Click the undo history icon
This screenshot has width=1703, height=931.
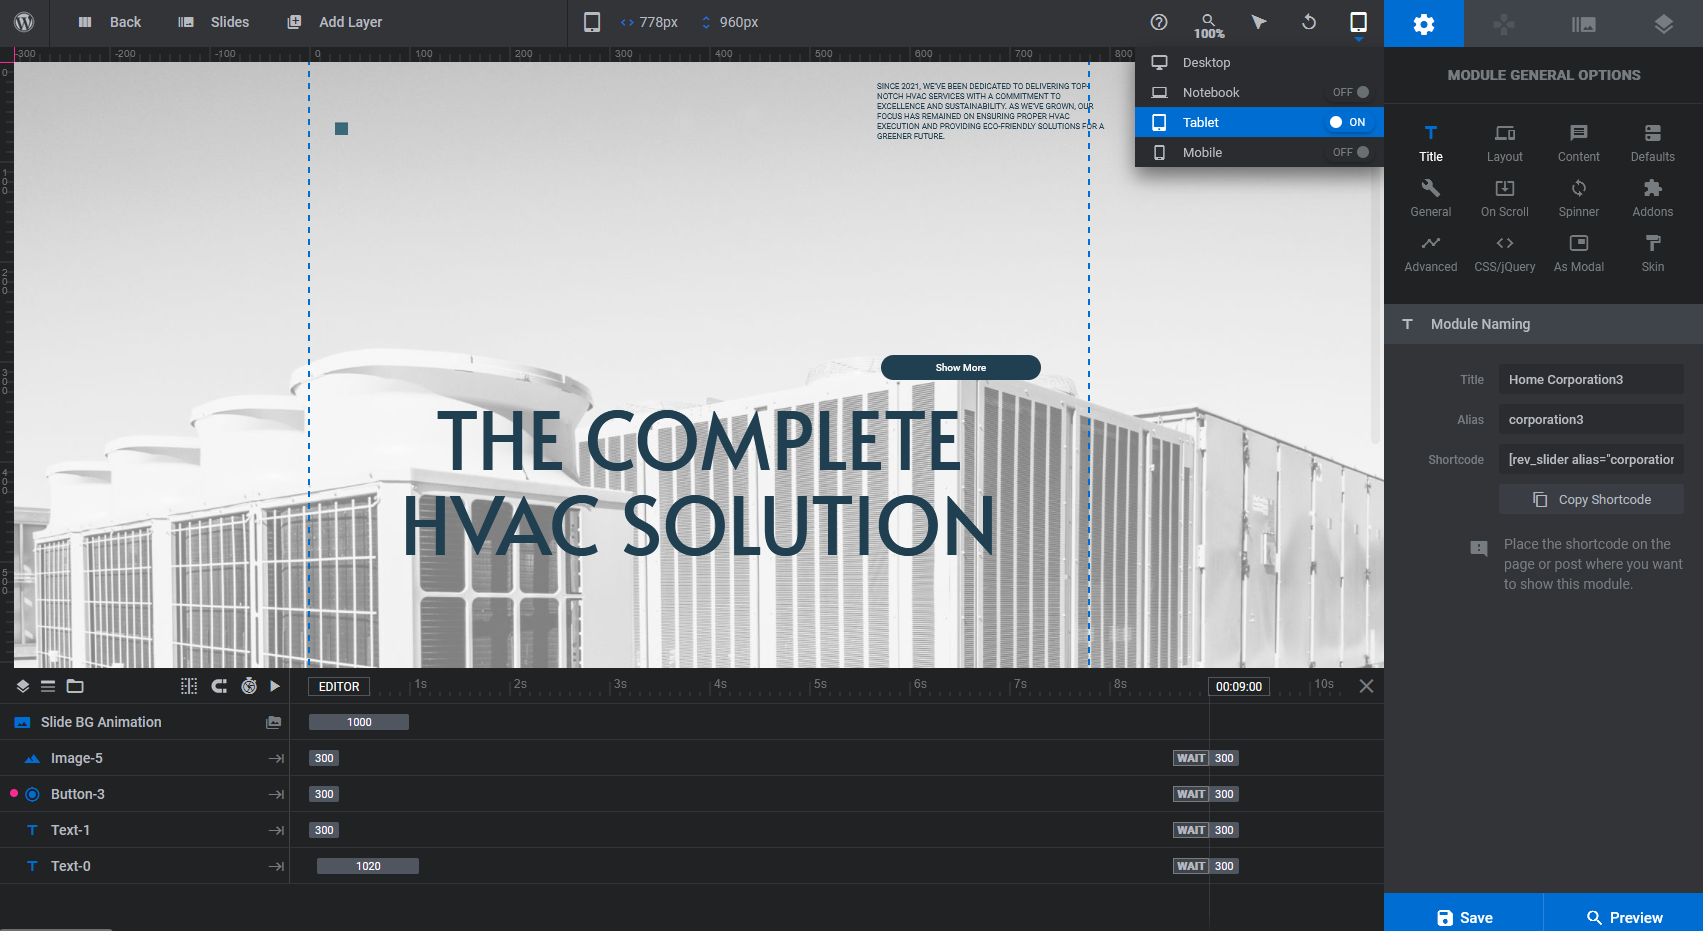pyautogui.click(x=1309, y=22)
